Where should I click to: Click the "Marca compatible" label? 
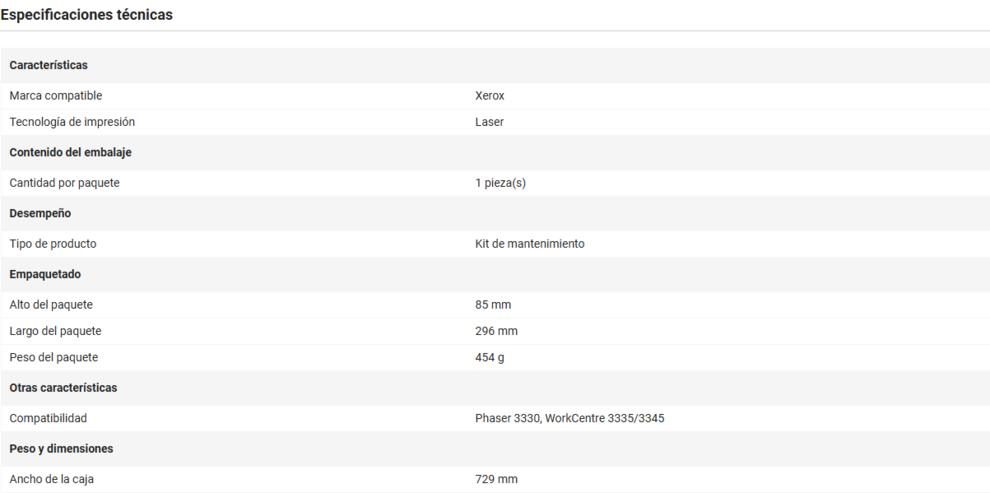[x=55, y=96]
